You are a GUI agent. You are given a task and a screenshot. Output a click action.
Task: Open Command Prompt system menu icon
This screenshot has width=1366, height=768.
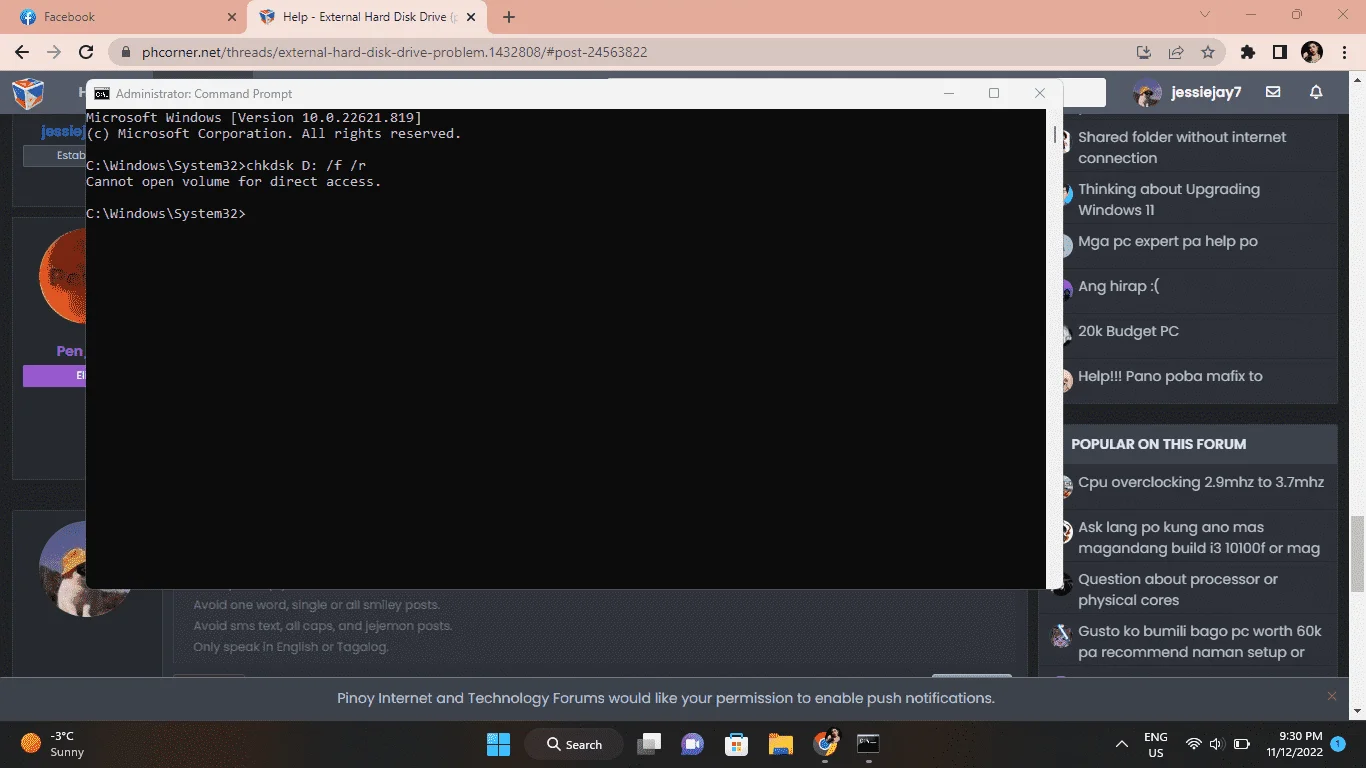click(x=102, y=93)
